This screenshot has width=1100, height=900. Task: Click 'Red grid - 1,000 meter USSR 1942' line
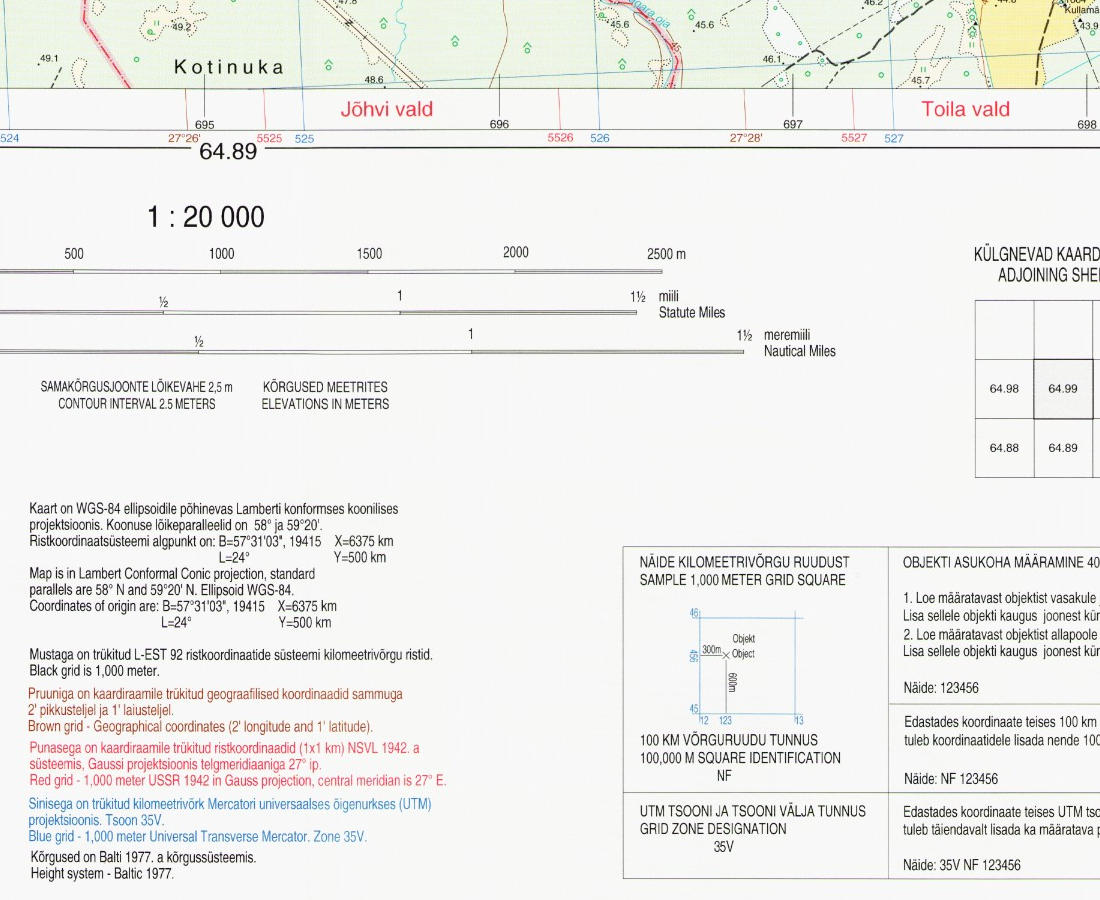(x=238, y=780)
